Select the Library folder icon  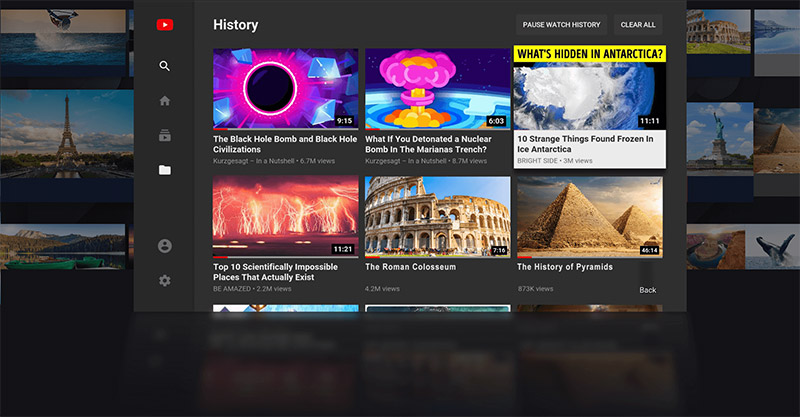tap(165, 170)
